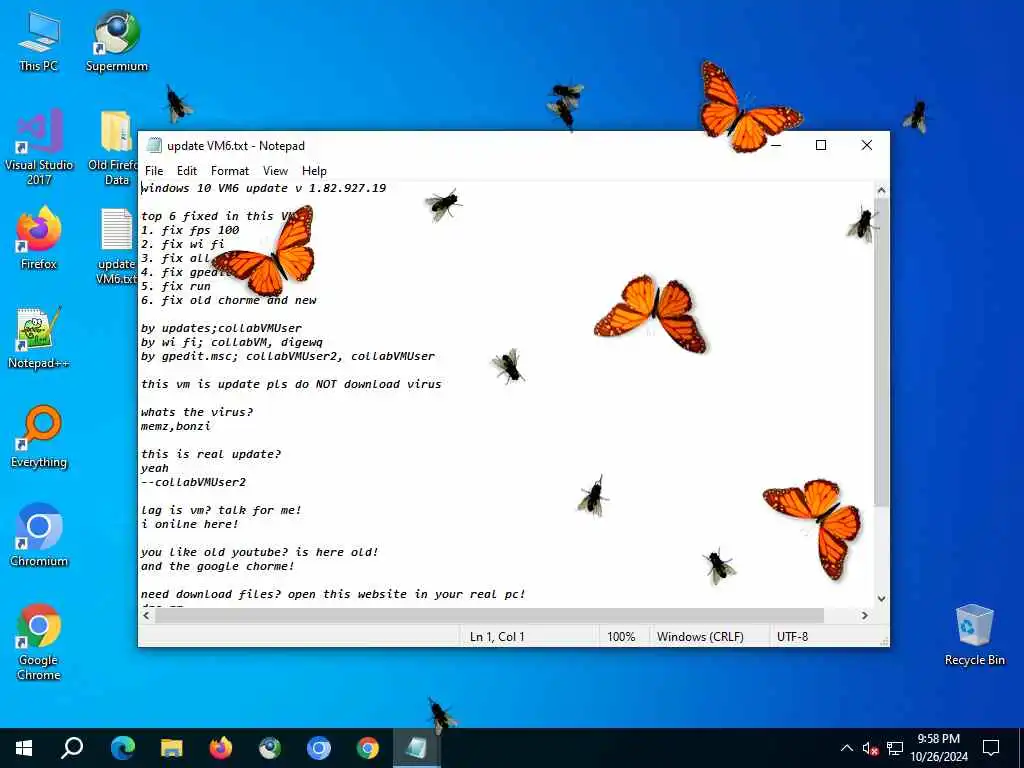Open This PC desktop icon
This screenshot has height=768, width=1024.
click(x=39, y=40)
